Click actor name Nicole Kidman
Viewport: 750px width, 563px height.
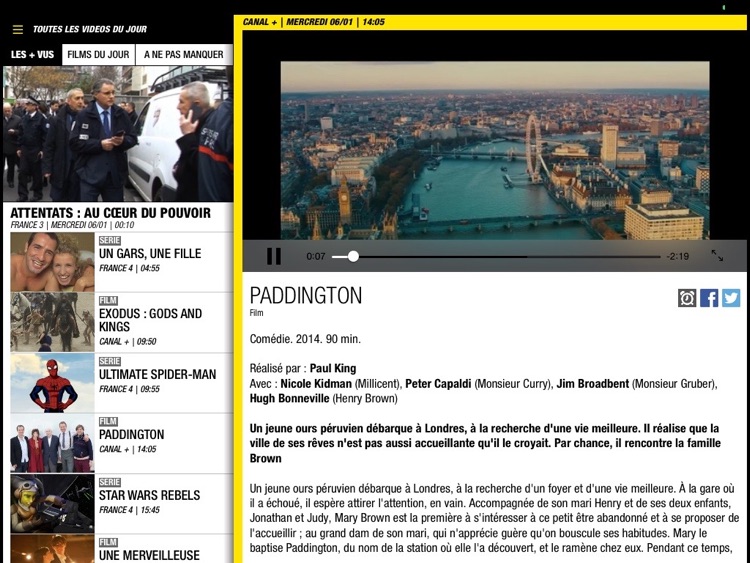316,384
